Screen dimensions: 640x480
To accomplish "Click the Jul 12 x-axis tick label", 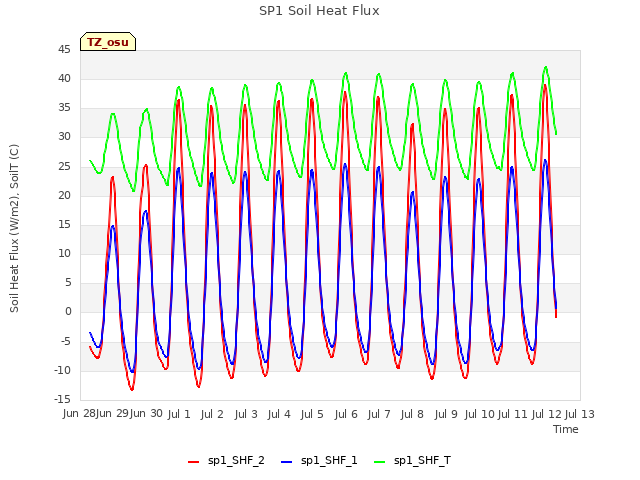I will pyautogui.click(x=546, y=414).
